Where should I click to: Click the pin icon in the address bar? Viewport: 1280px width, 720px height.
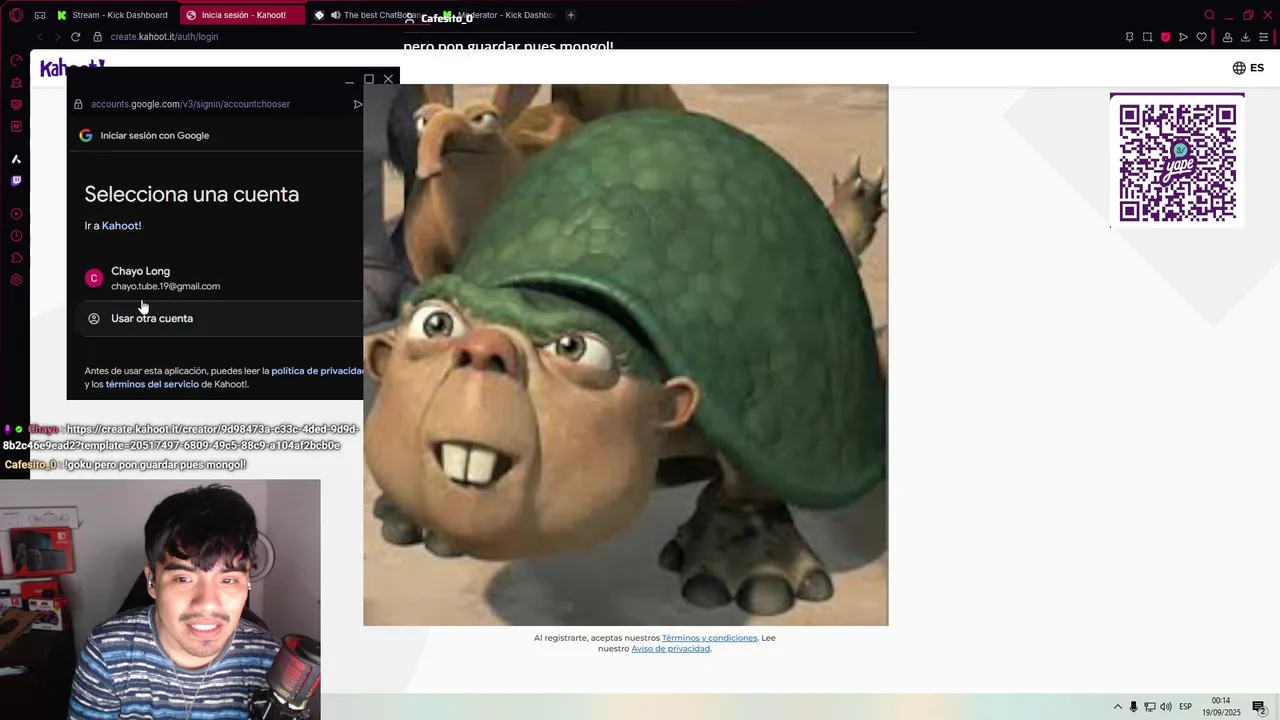point(1129,37)
